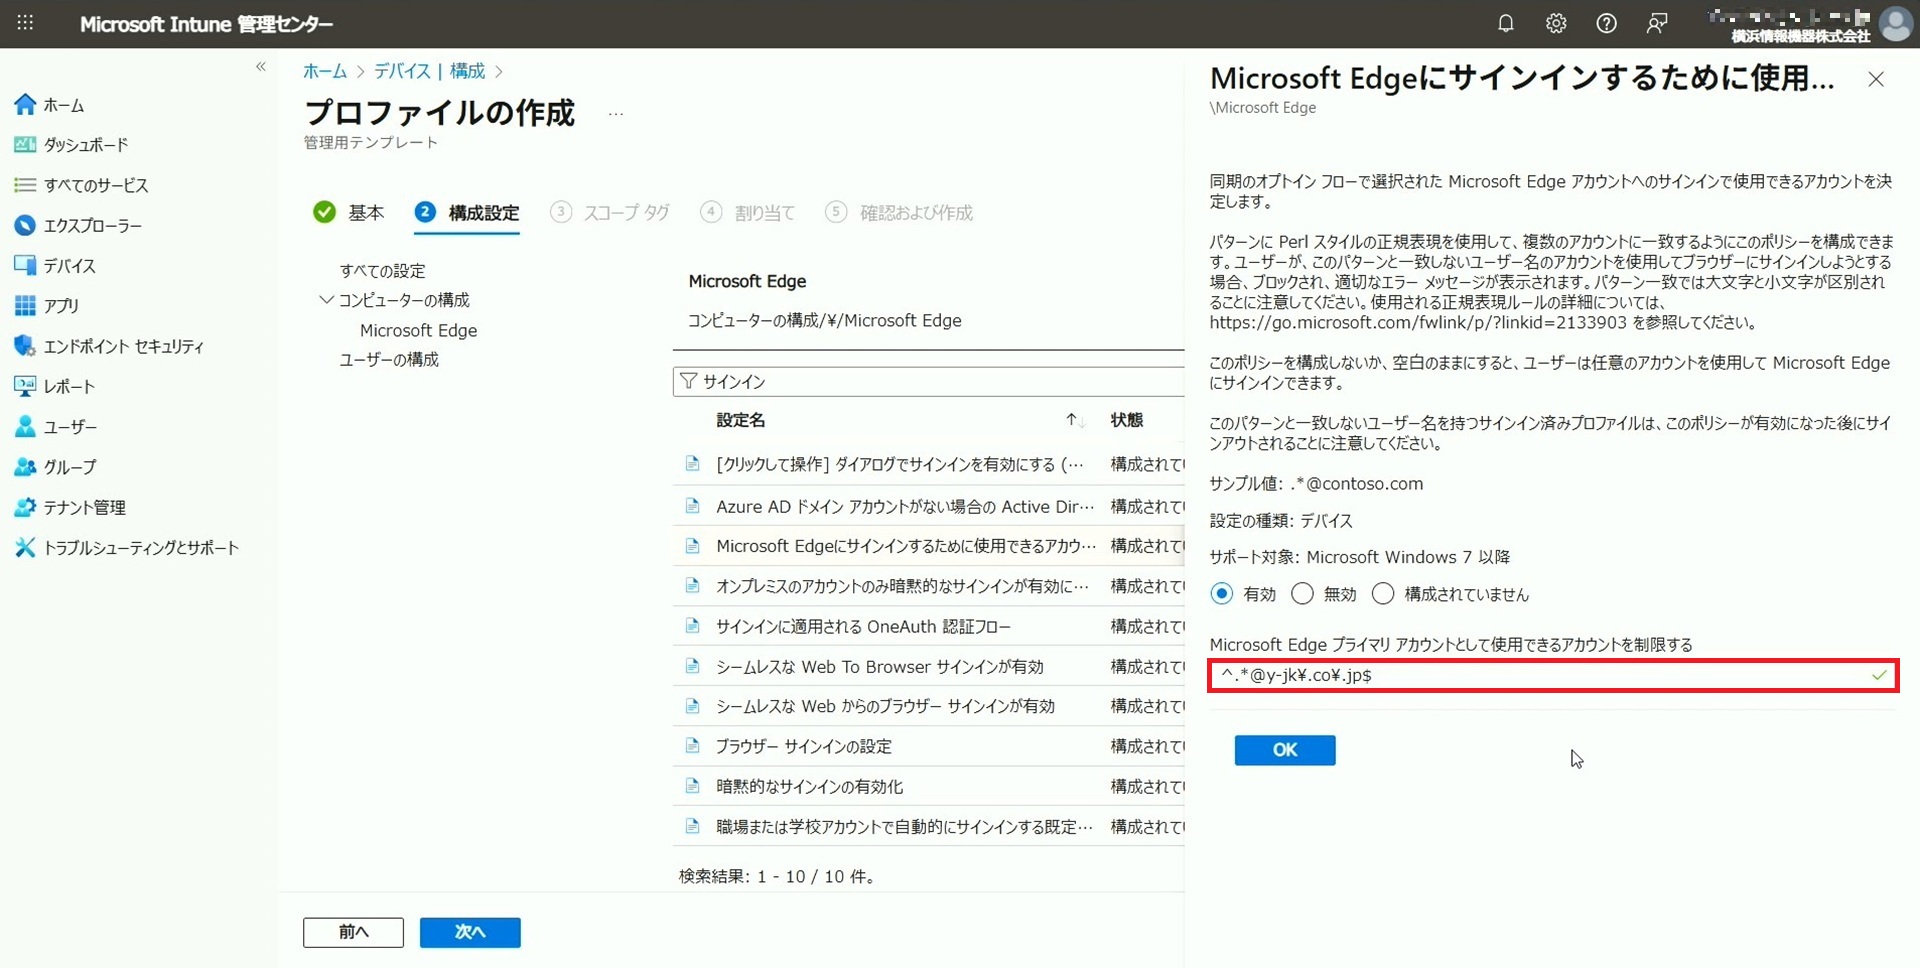This screenshot has width=1920, height=968.
Task: Open トラブルシューティングとサポート in sidebar
Action: pos(140,548)
